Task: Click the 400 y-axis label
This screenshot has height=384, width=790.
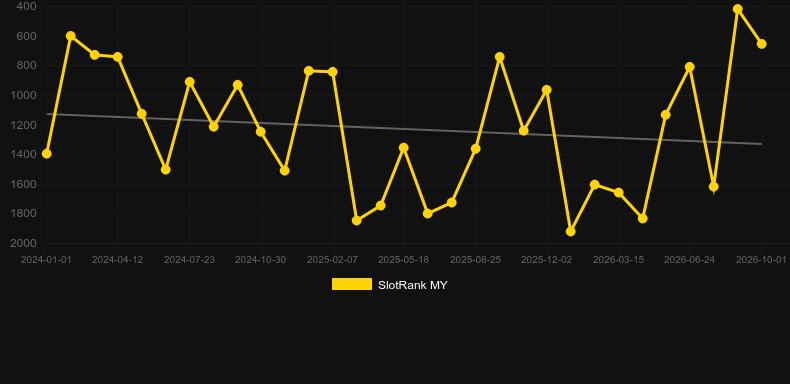Action: (26, 7)
